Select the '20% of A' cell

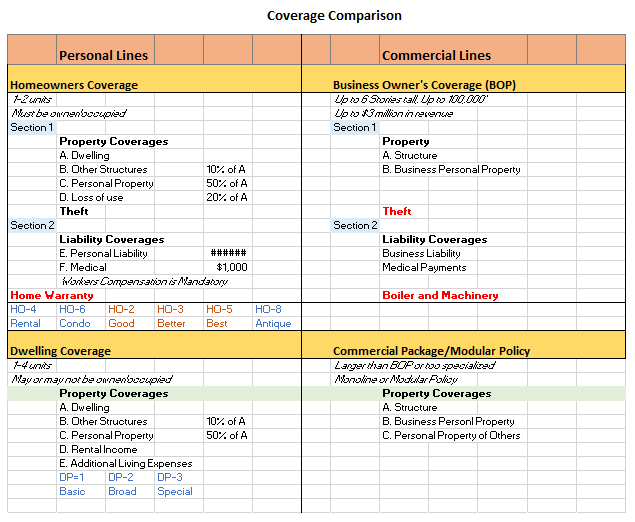click(x=227, y=197)
